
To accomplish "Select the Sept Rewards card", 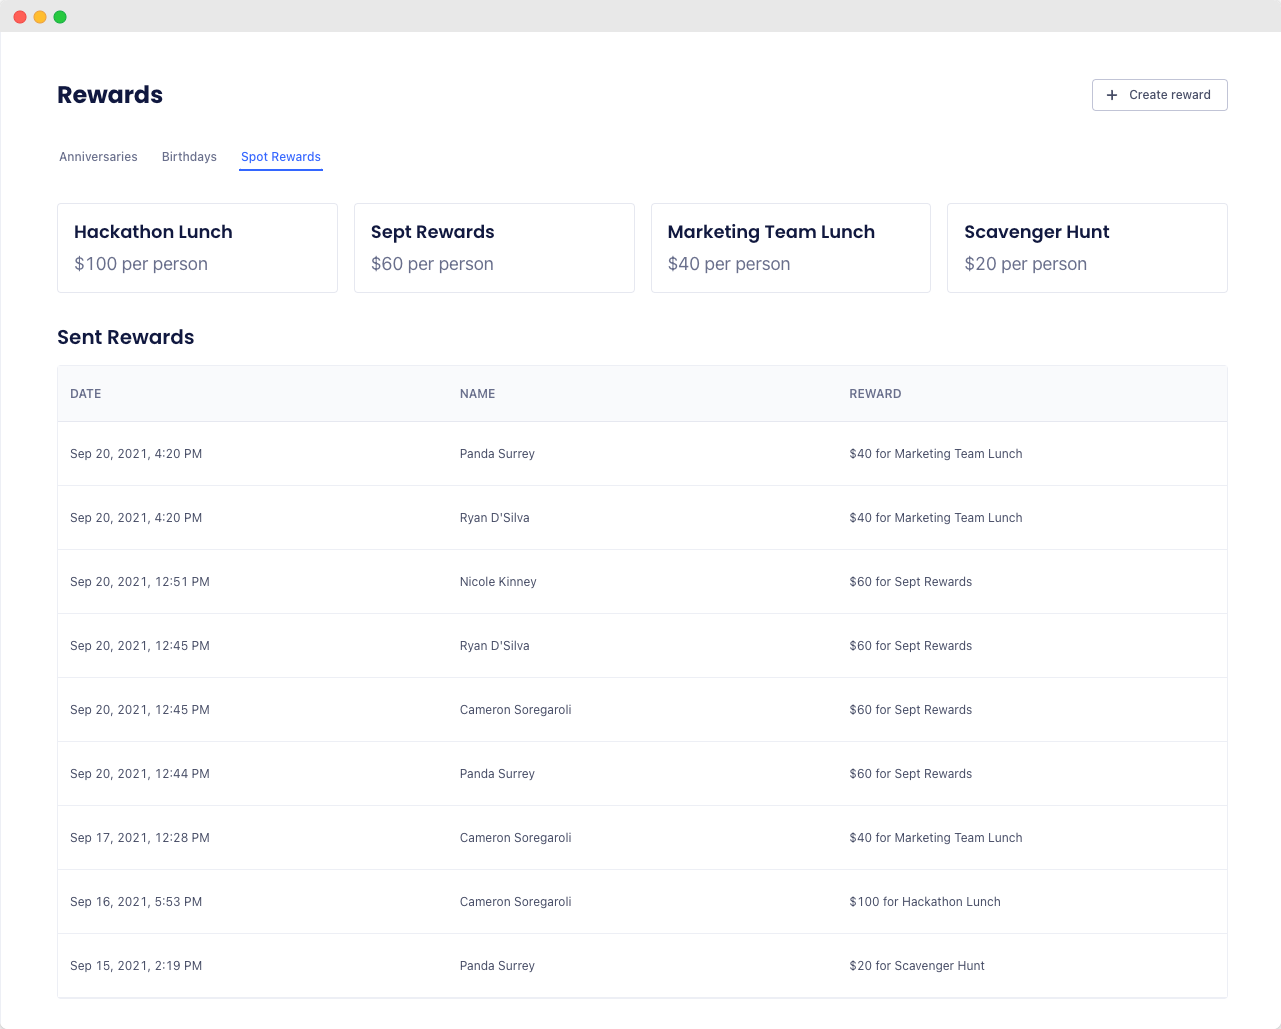I will [494, 248].
